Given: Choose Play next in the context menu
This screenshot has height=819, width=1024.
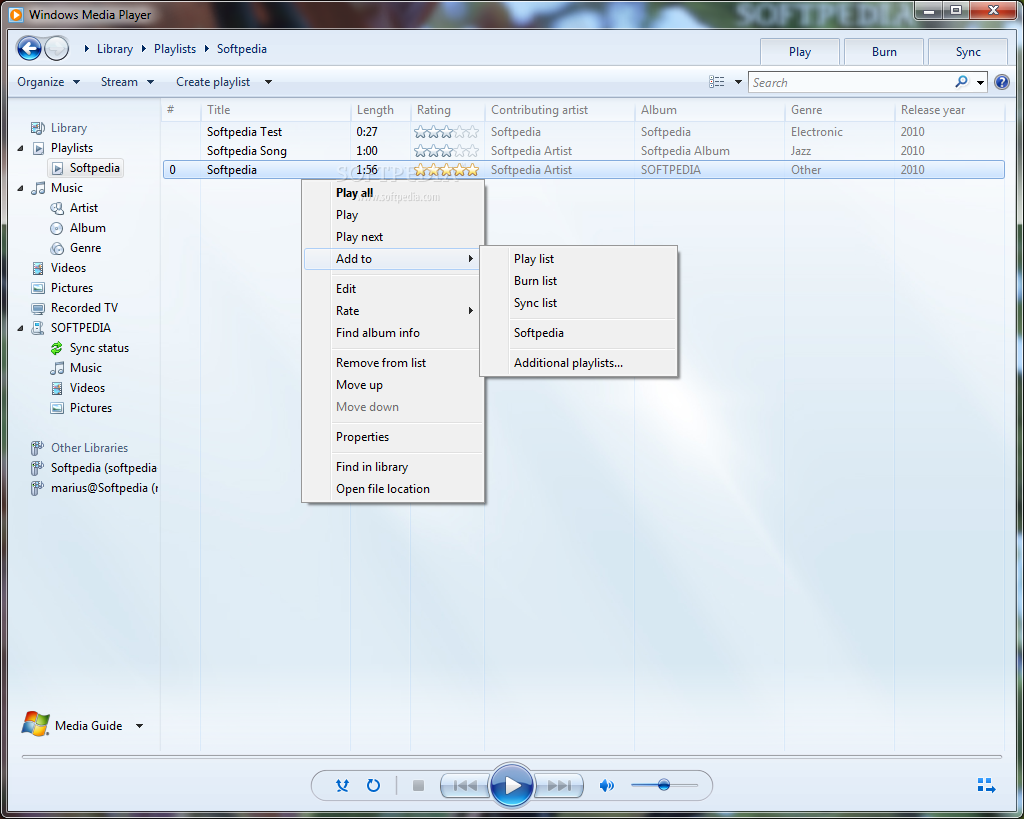Looking at the screenshot, I should [393, 237].
